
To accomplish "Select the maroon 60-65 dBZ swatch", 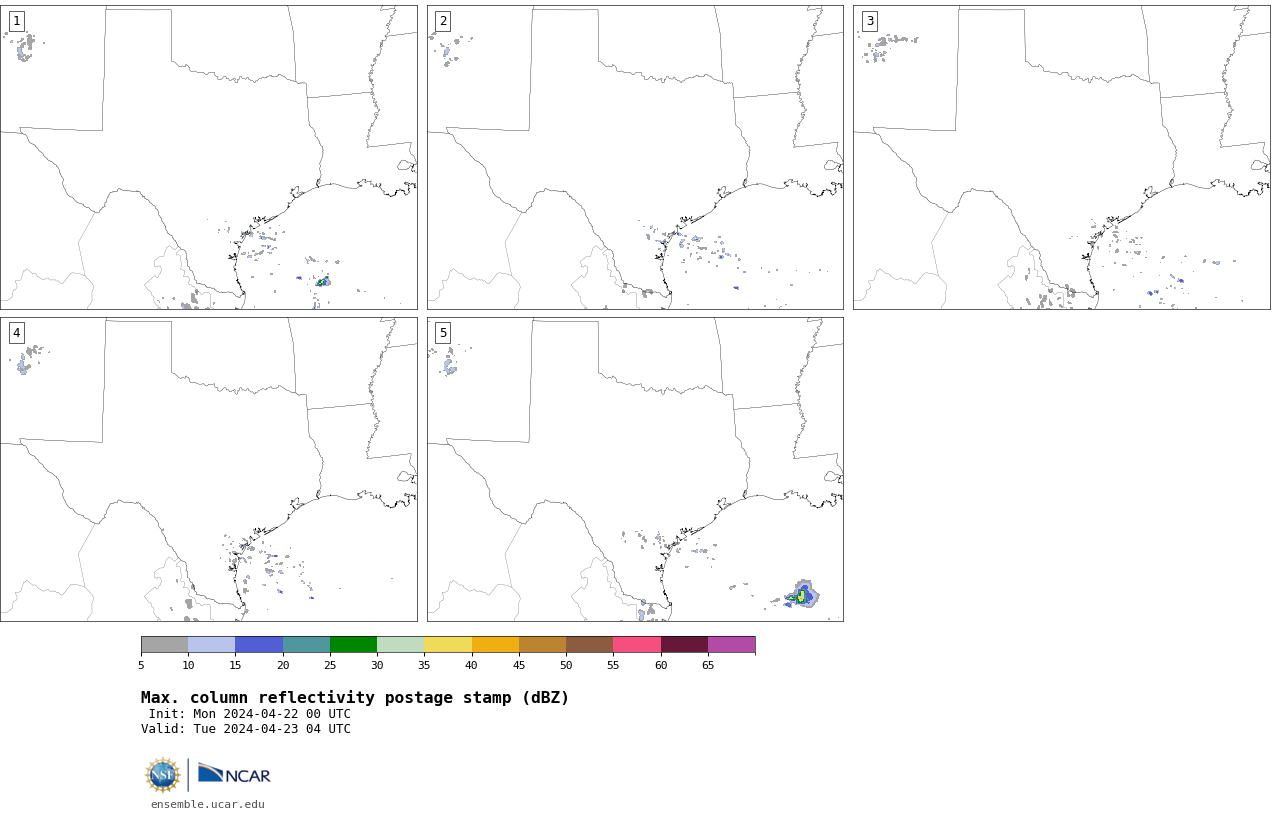I will tap(684, 645).
